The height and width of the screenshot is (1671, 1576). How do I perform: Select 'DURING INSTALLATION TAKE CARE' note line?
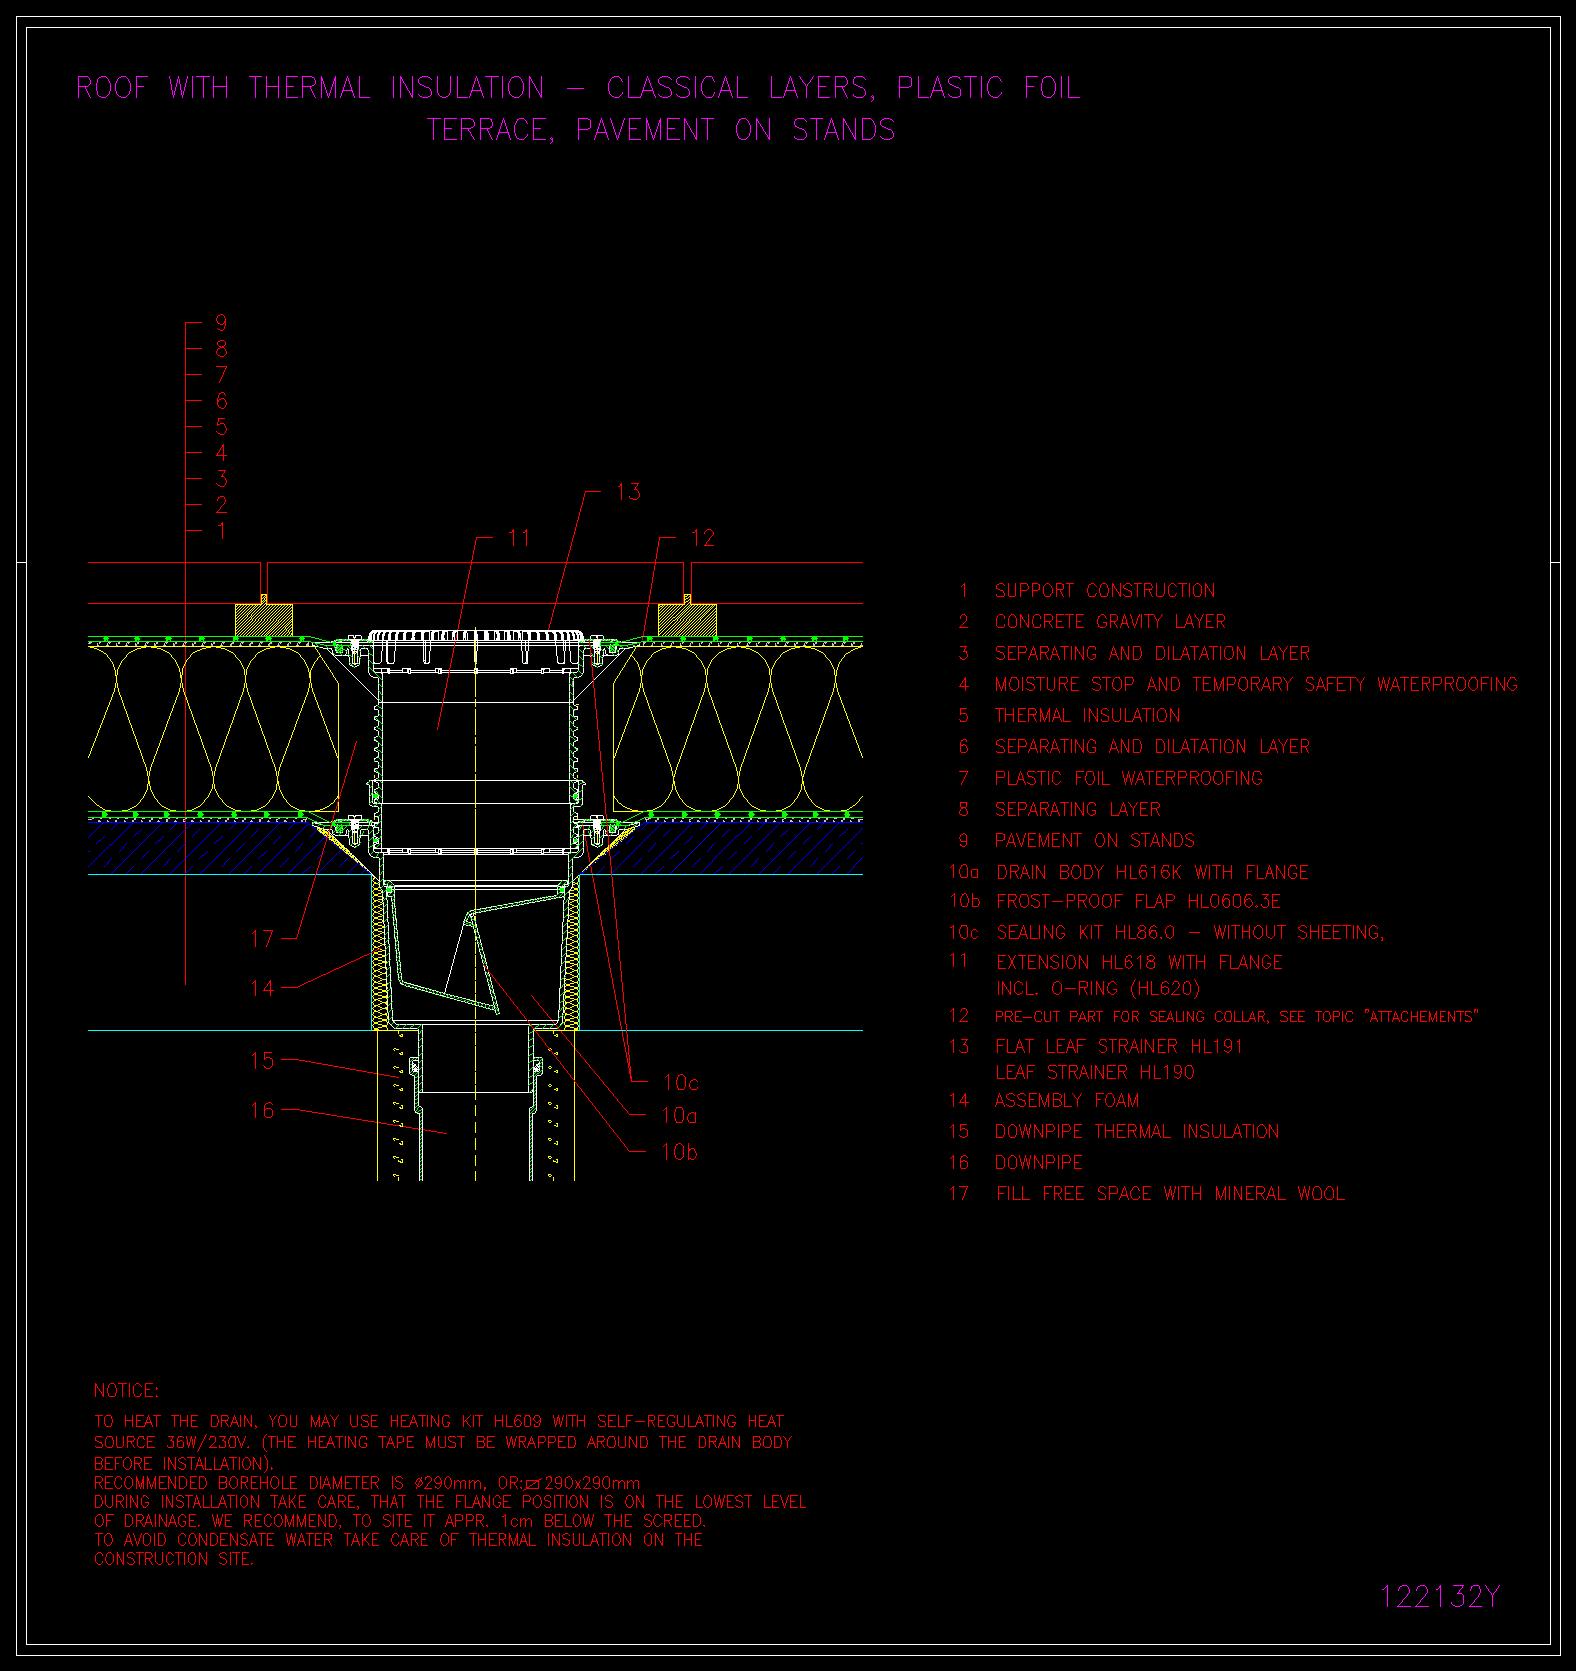[x=449, y=1502]
